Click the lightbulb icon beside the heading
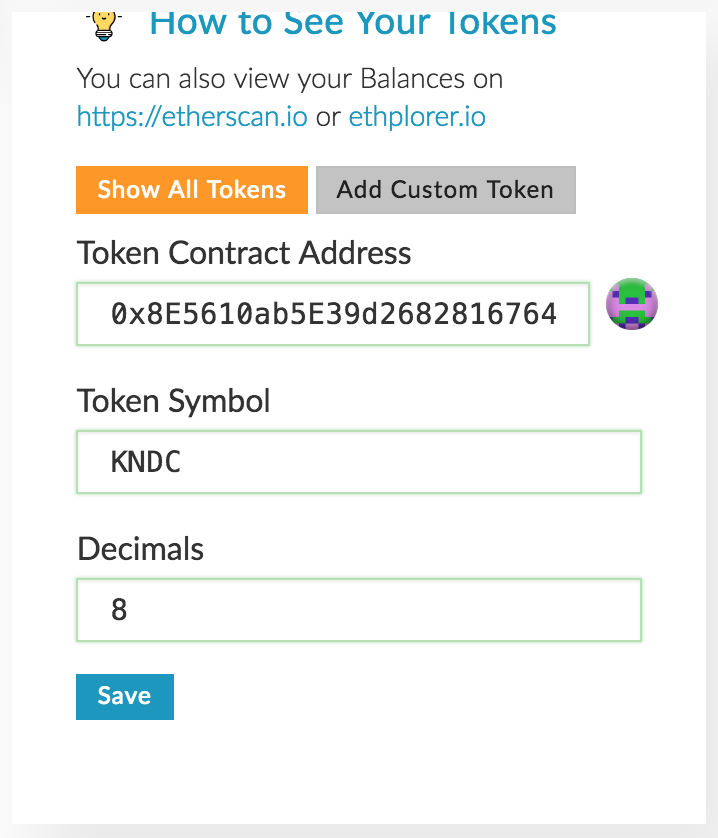This screenshot has width=718, height=838. click(x=102, y=21)
